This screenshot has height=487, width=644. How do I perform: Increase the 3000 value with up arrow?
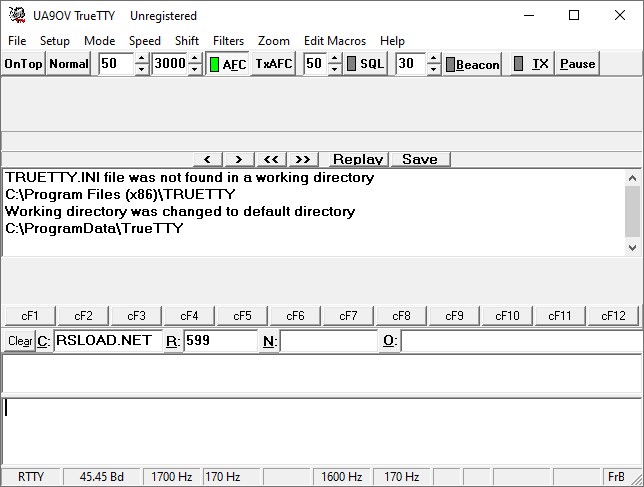coord(195,58)
